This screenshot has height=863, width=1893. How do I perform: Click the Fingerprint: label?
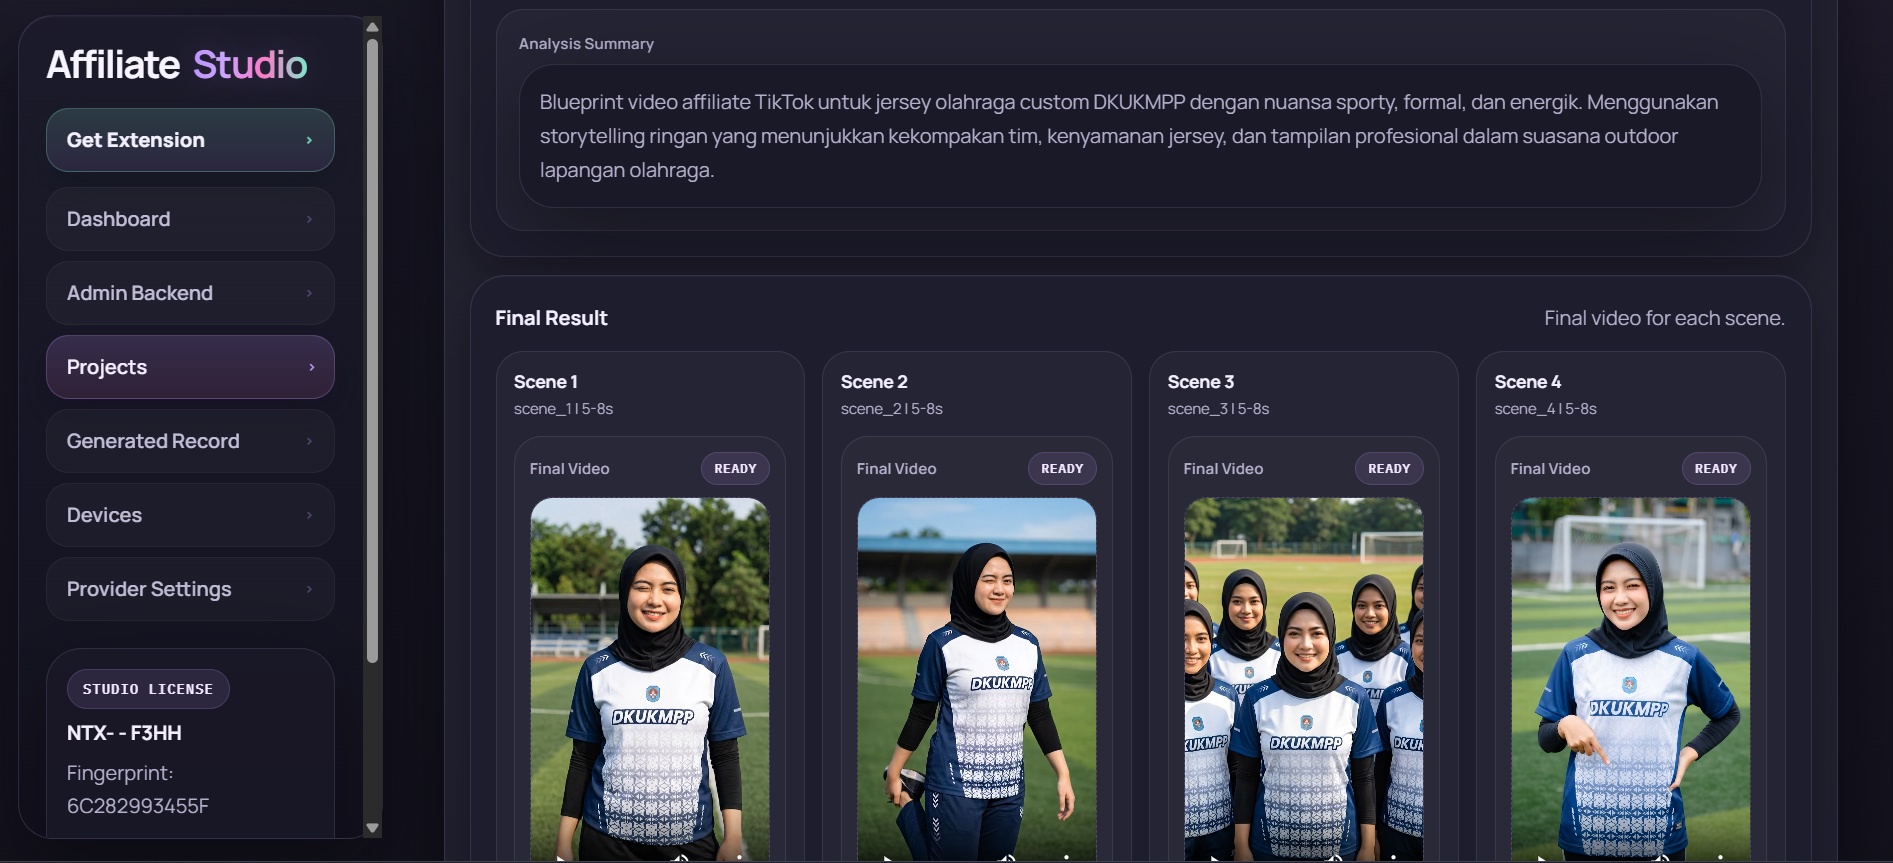120,773
